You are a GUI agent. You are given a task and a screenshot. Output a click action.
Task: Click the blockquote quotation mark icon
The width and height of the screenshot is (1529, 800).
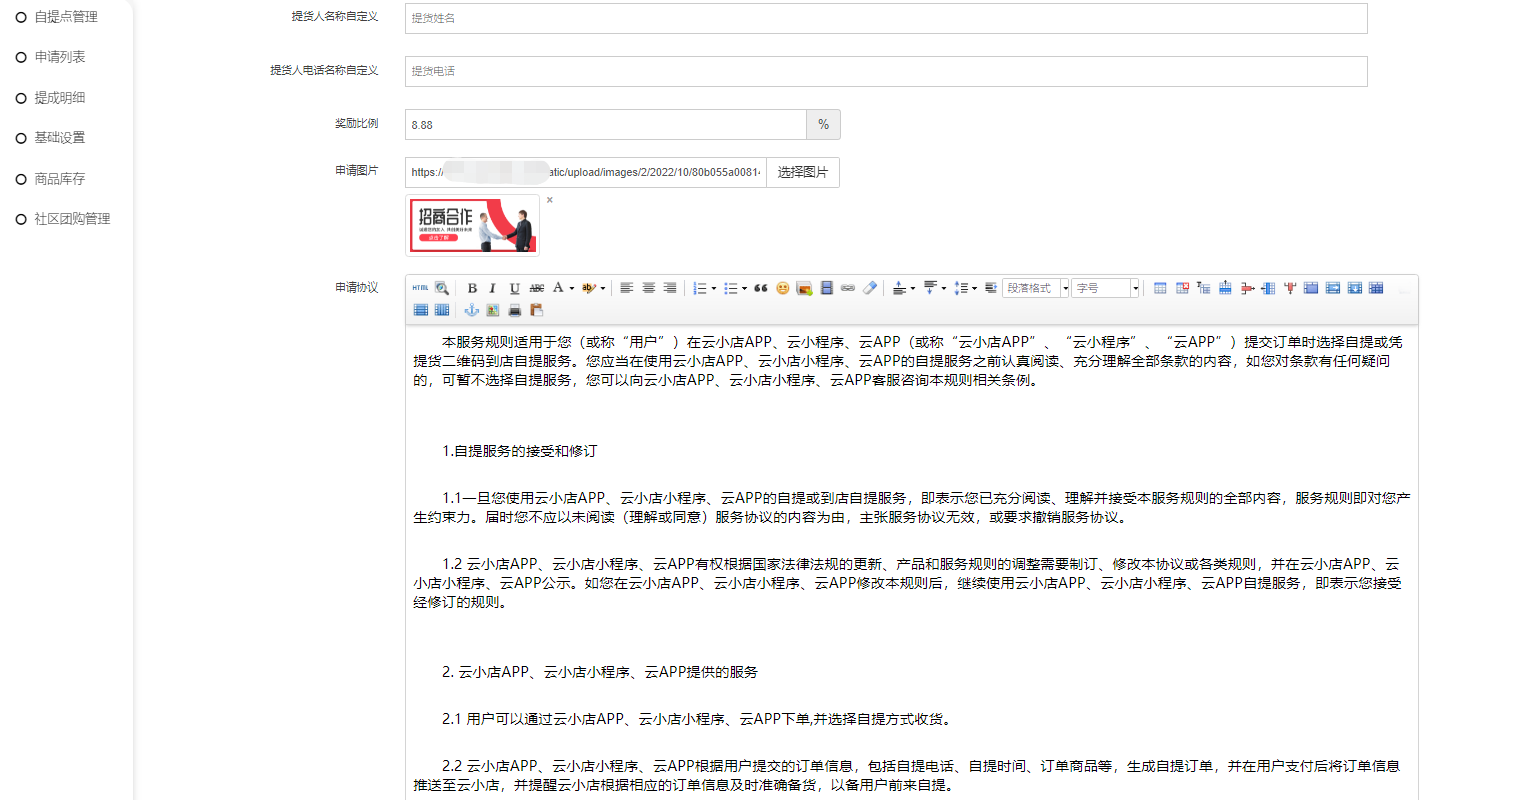coord(761,288)
